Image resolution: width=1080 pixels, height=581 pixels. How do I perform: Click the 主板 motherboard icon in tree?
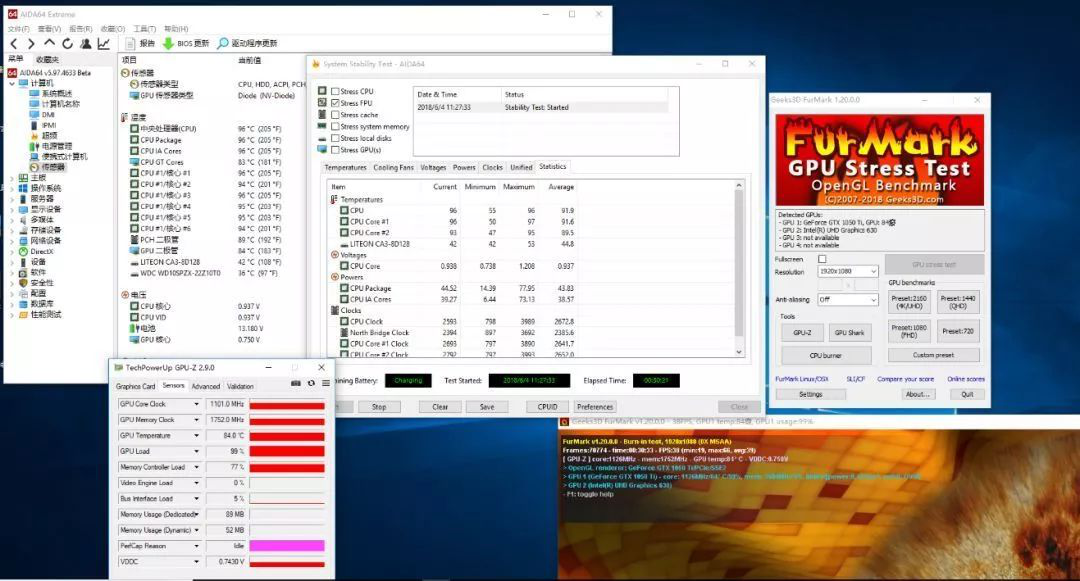[x=23, y=178]
